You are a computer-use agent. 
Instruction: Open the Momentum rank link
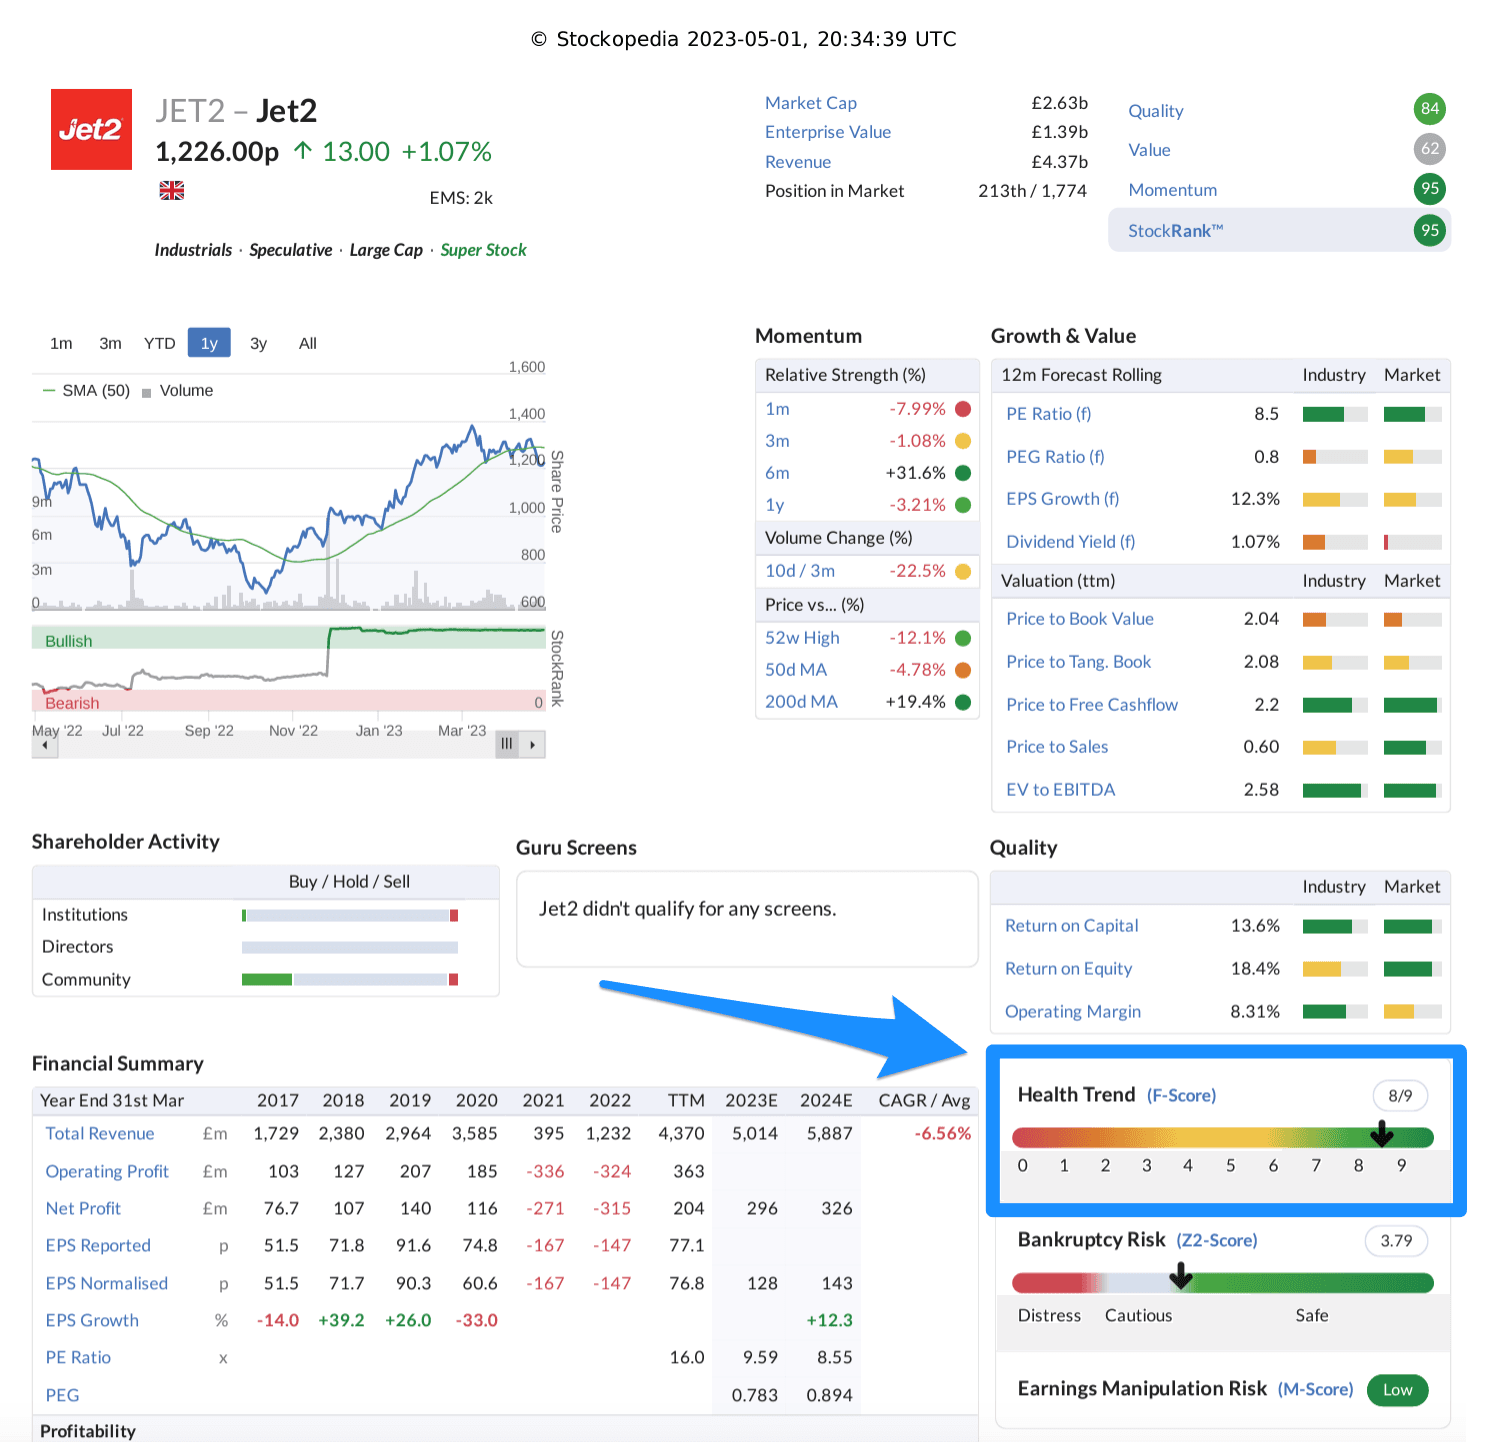click(x=1173, y=190)
